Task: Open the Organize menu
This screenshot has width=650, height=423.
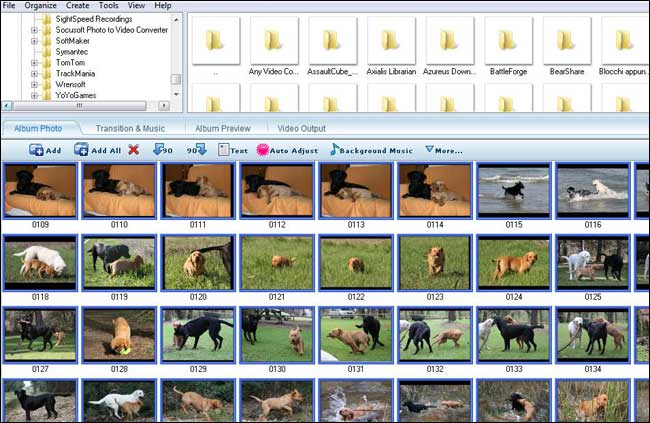Action: (41, 5)
